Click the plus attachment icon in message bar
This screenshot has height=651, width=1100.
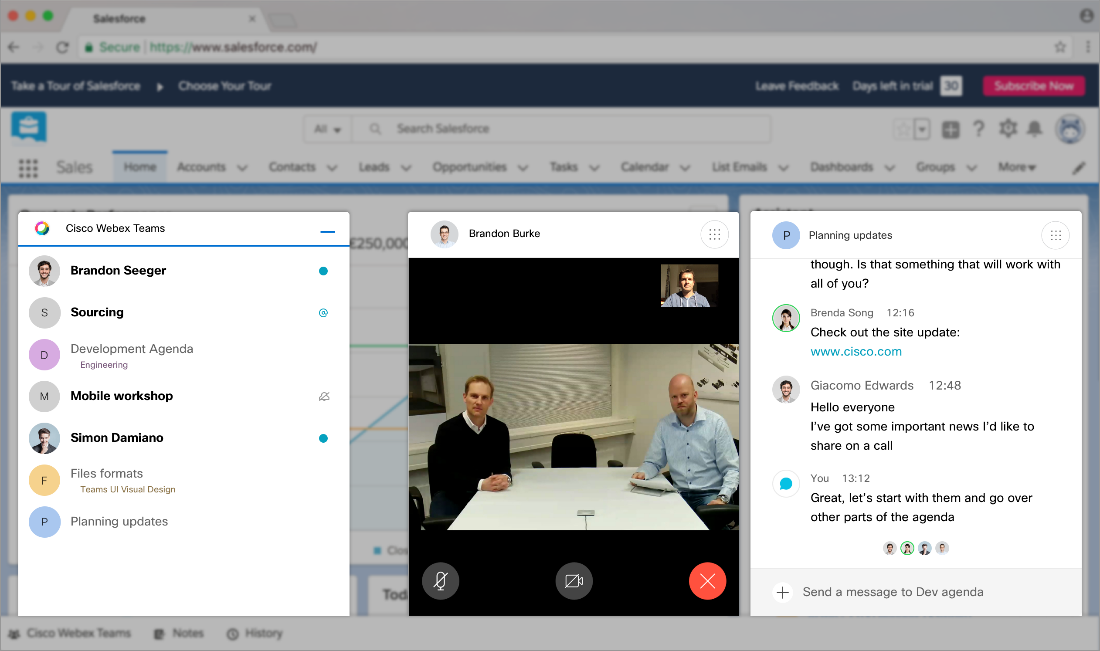[783, 592]
